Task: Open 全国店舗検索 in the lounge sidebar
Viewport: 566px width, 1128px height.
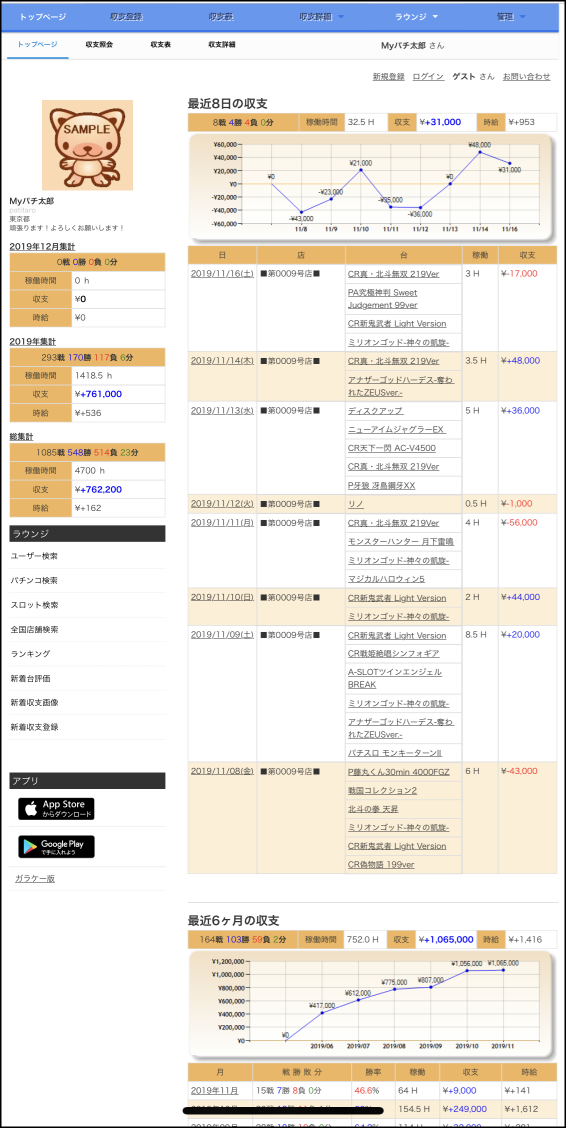Action: (x=35, y=629)
